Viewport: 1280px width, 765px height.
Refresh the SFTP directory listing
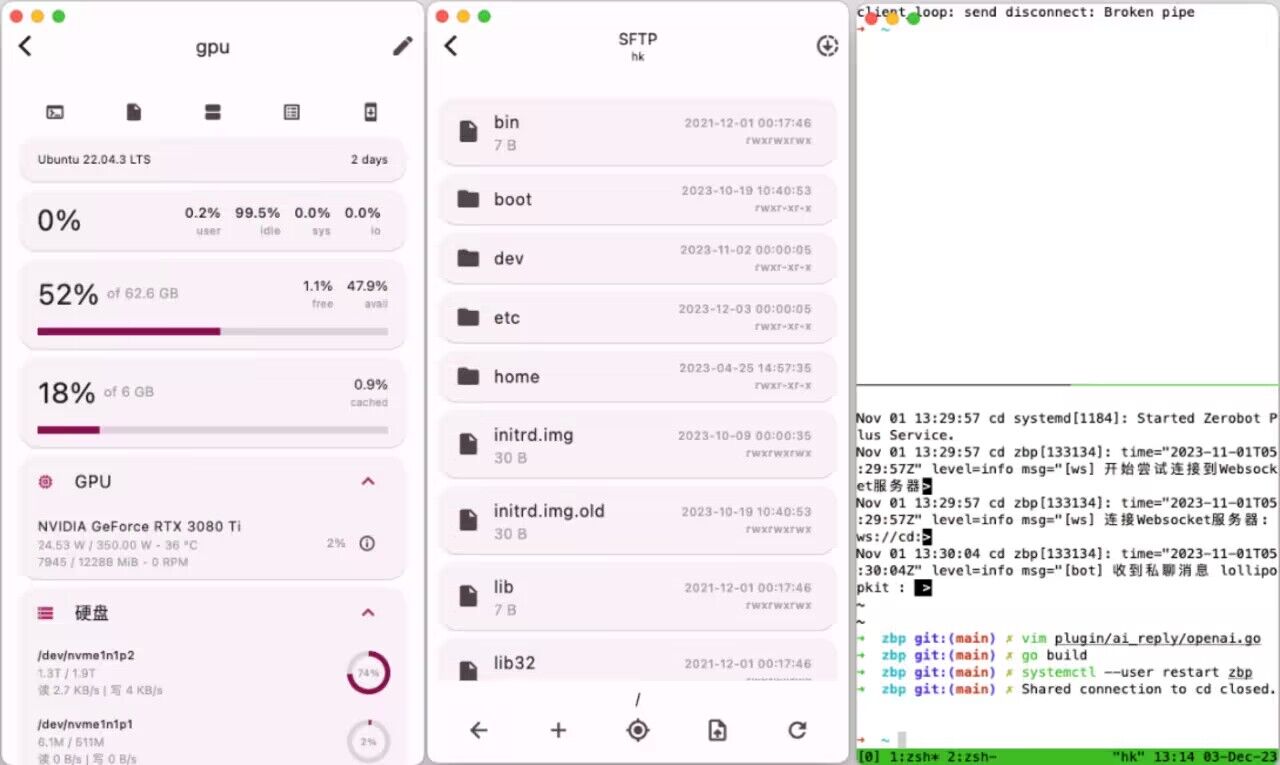(797, 730)
